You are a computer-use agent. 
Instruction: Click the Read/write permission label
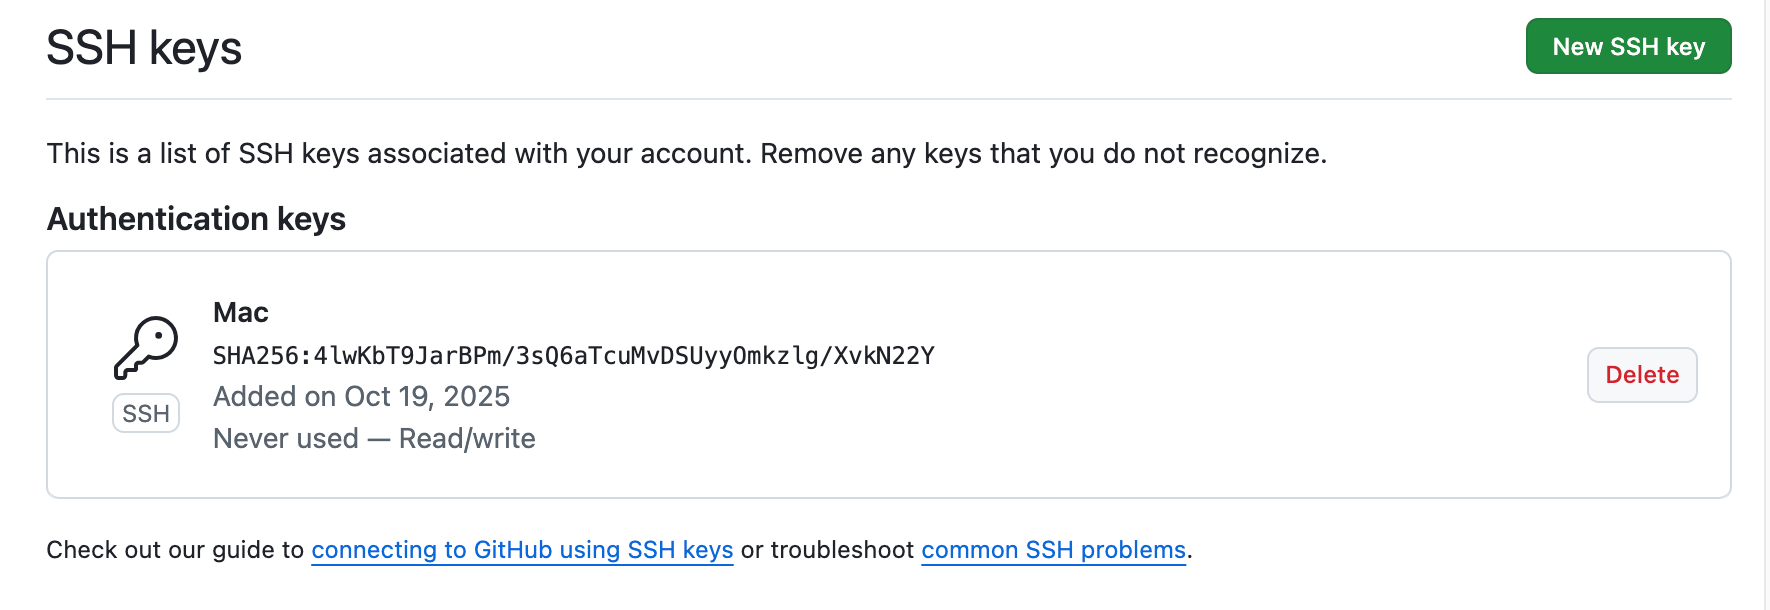[x=467, y=439]
